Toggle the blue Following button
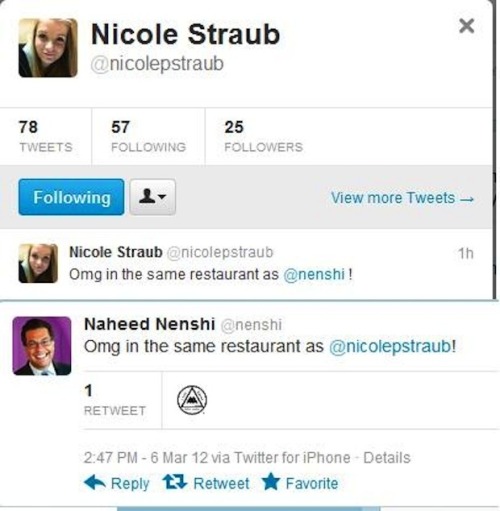The height and width of the screenshot is (511, 500). (x=71, y=197)
